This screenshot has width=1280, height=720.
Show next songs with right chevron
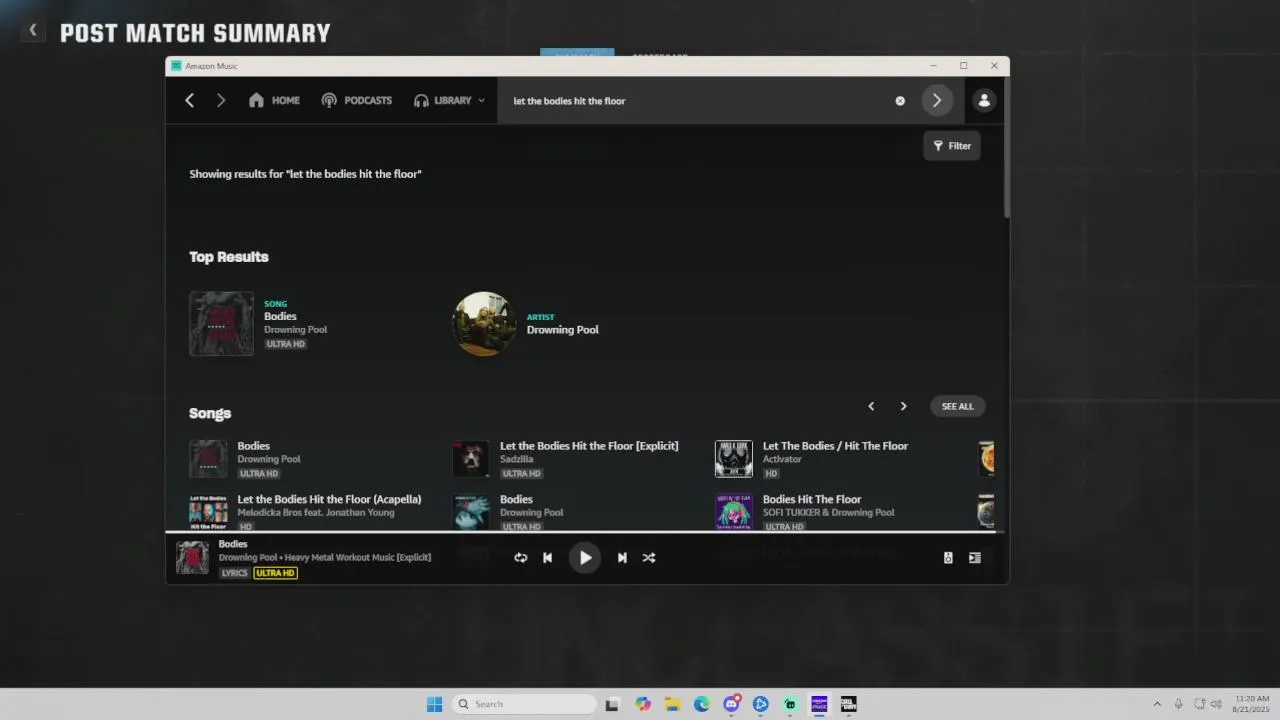pyautogui.click(x=903, y=406)
